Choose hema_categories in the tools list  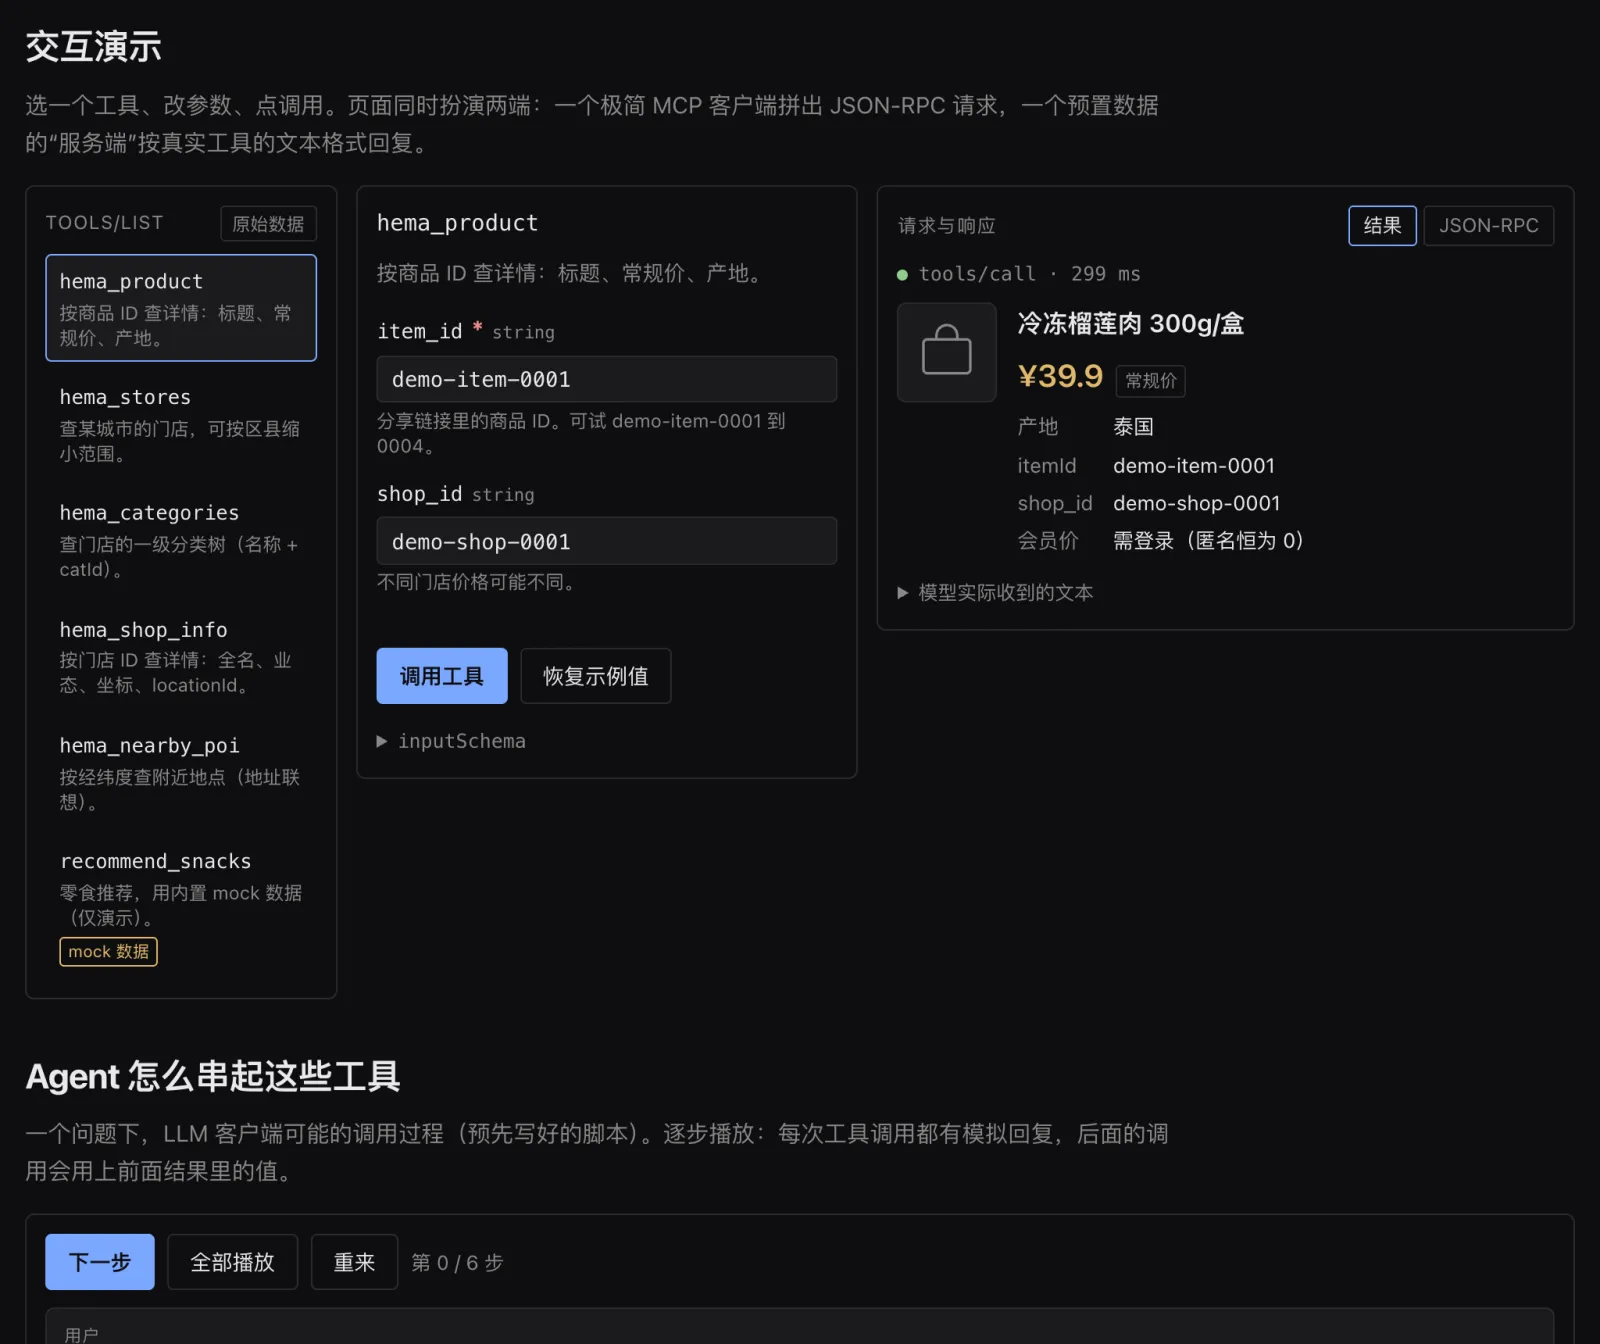click(x=181, y=540)
